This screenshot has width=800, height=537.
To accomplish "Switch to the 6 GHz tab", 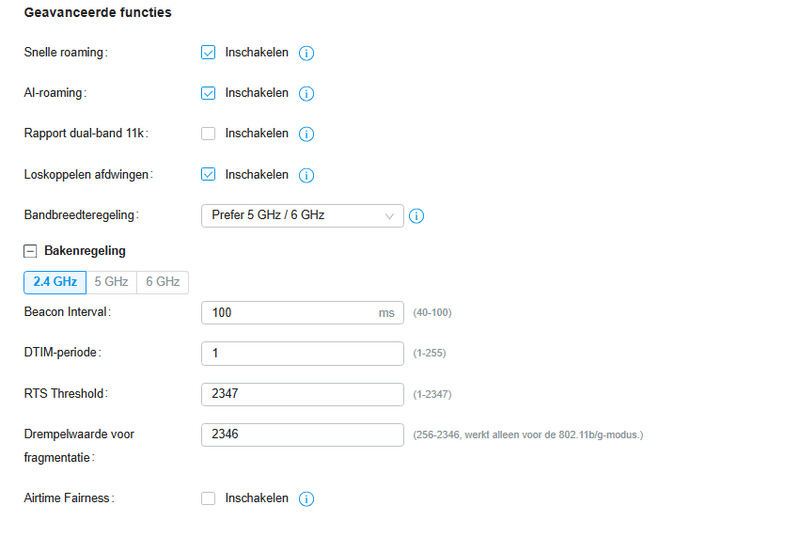I will [162, 282].
